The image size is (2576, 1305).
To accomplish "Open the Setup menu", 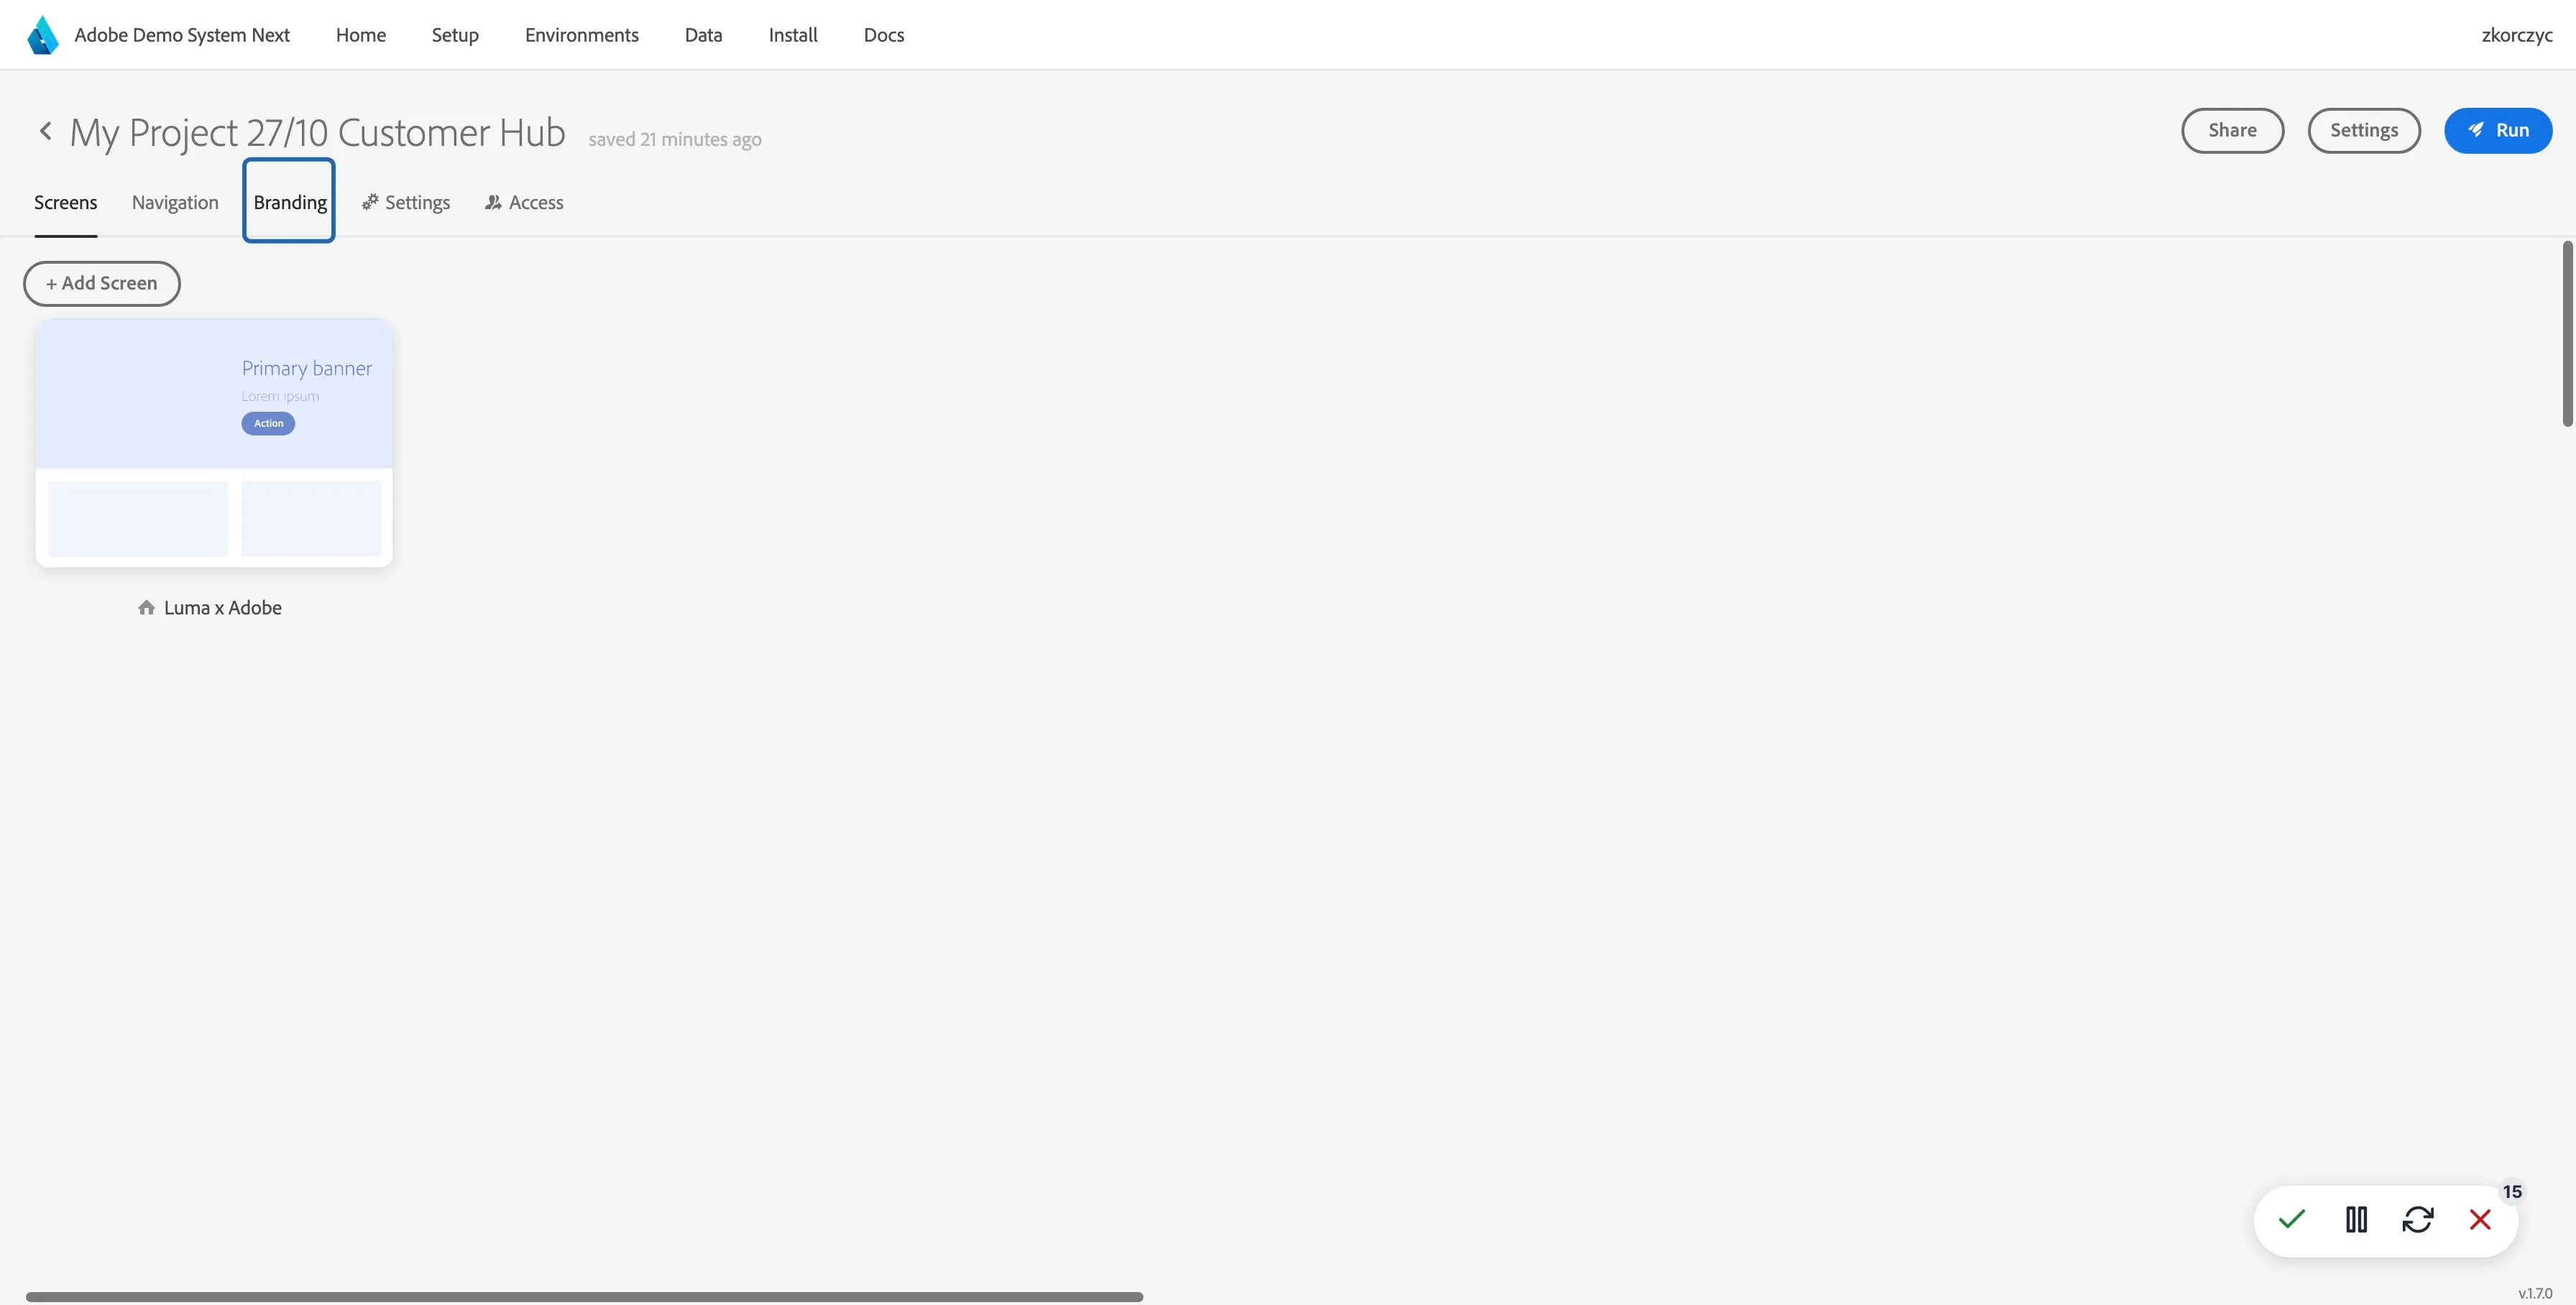I will 455,35.
